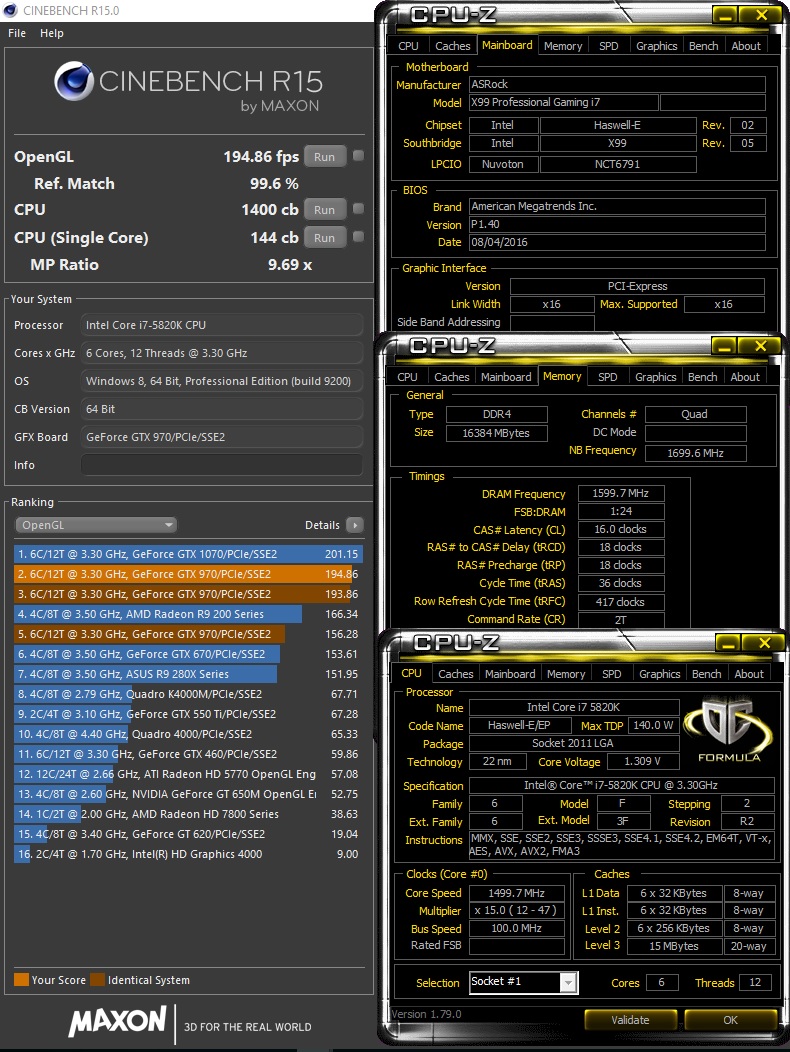
Task: Open Graphics tab in Memory CPU-Z window
Action: 656,377
